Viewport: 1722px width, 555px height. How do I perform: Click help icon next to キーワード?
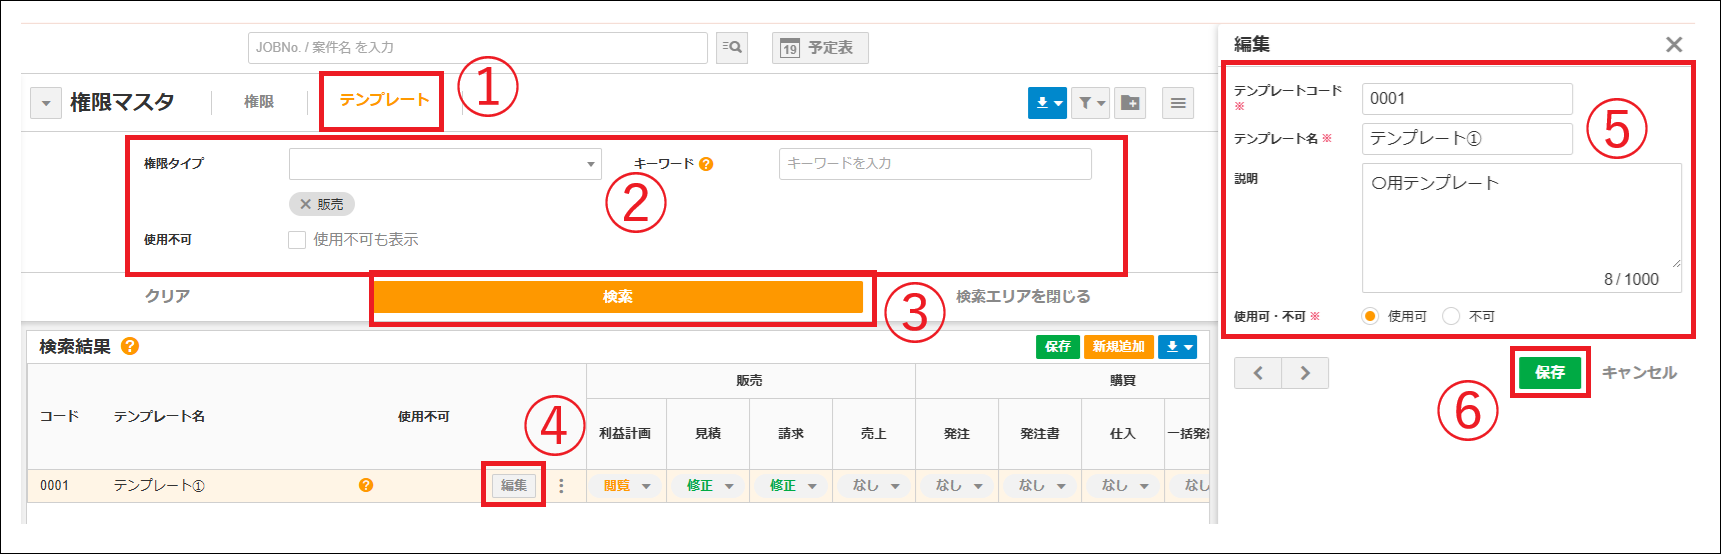point(706,164)
